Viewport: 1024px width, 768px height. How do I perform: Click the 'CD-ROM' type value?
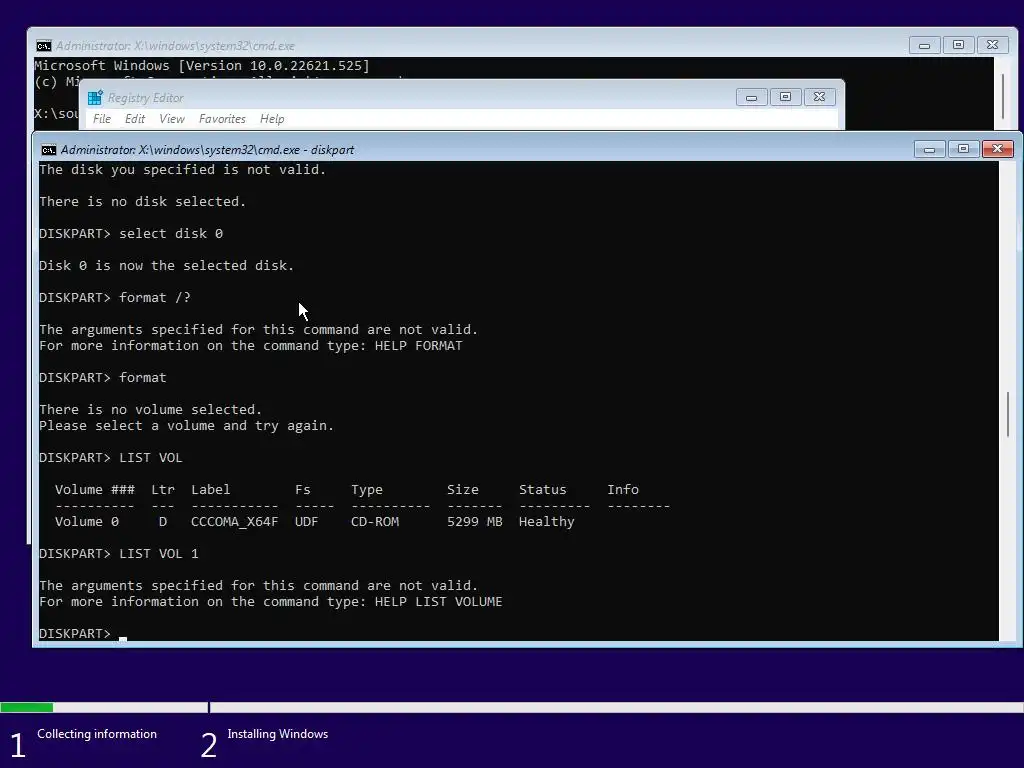[375, 522]
